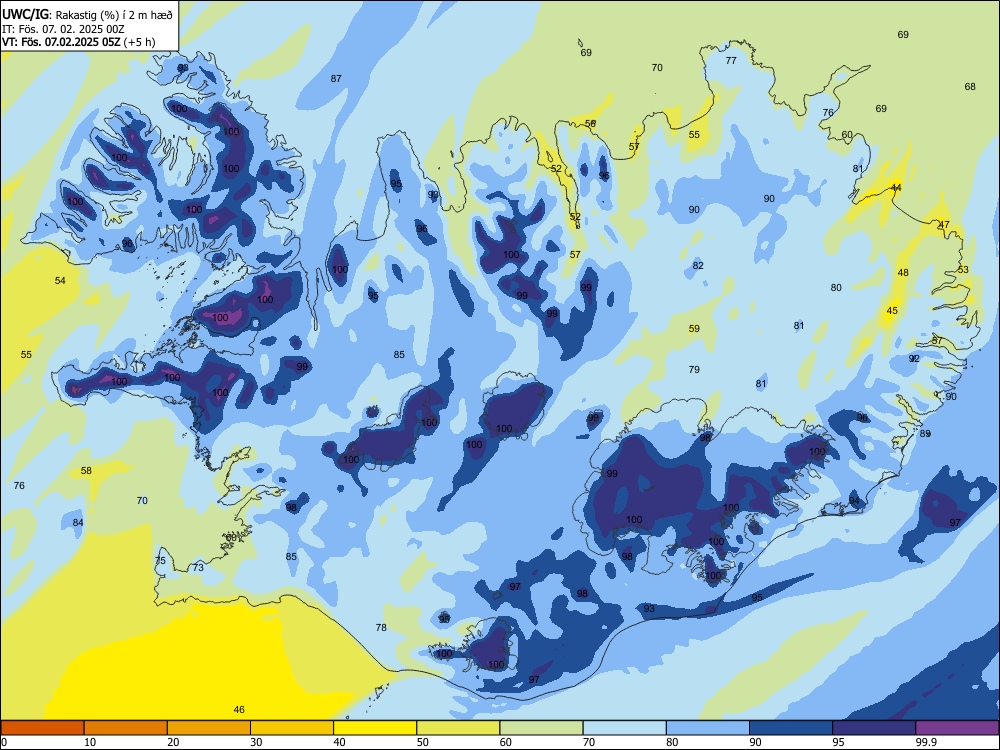Click the humidity value '48' on the map
Screen dimensions: 1000x750
pos(903,272)
